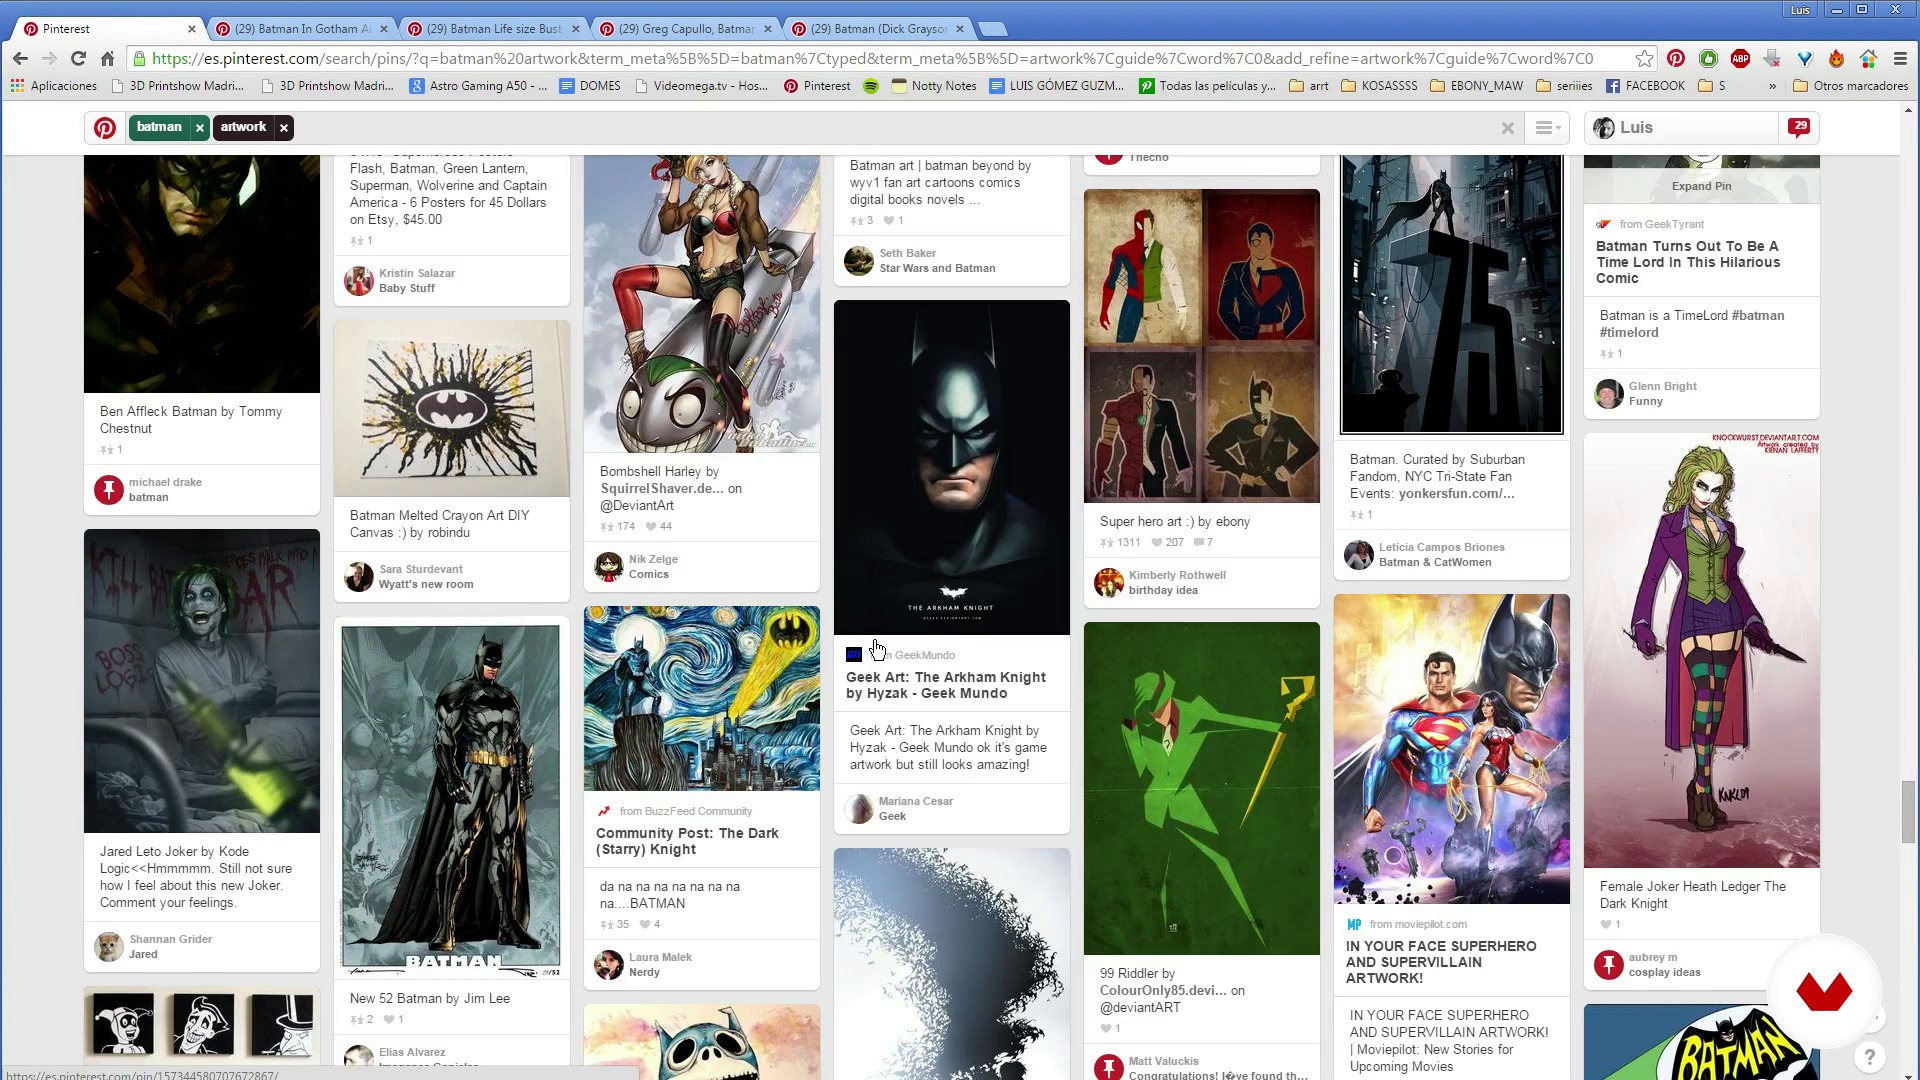Switch to 'Batman (Dick Grayson' tab
This screenshot has width=1920, height=1080.
879,29
